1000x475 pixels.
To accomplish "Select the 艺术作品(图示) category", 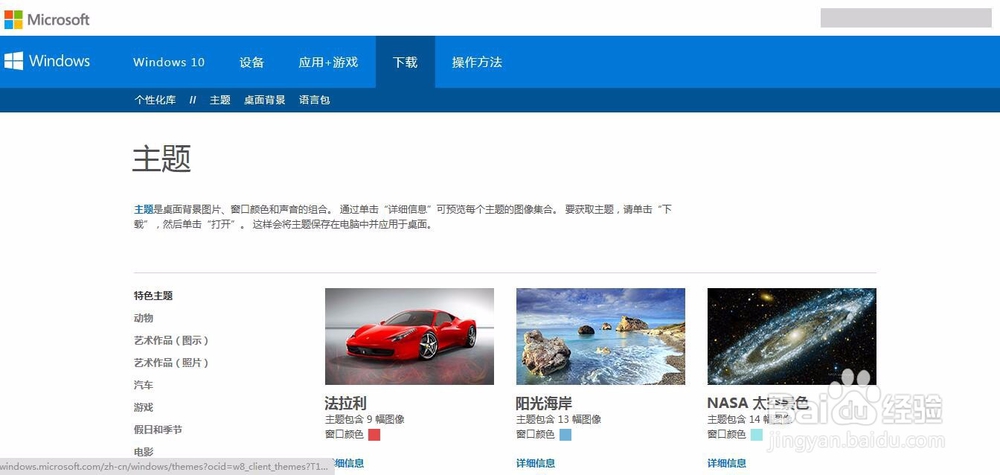I will coord(171,340).
